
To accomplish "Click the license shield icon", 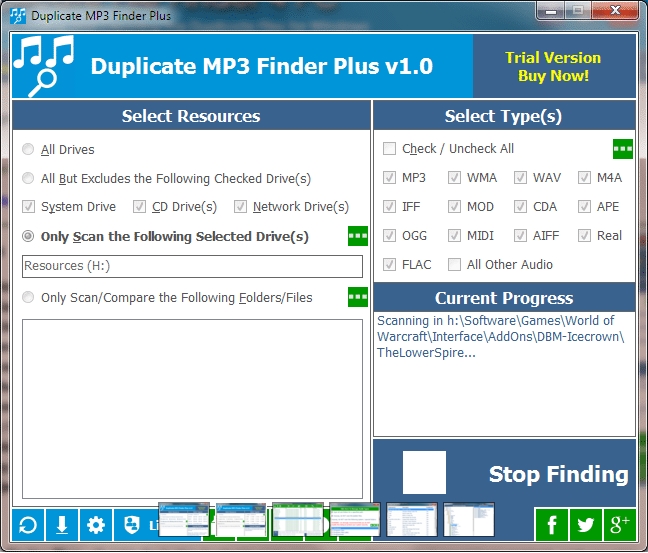I will (x=132, y=525).
